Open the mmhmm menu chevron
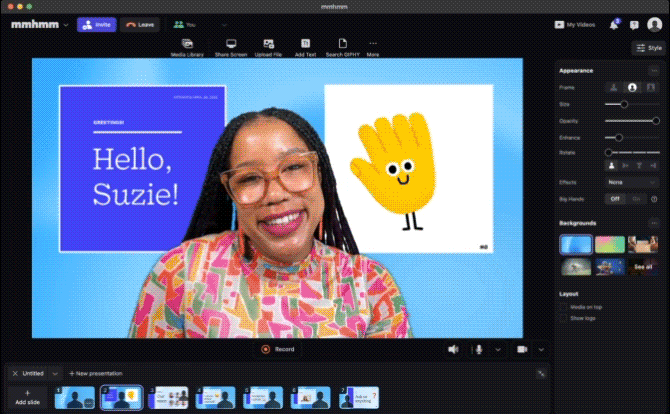 click(66, 25)
